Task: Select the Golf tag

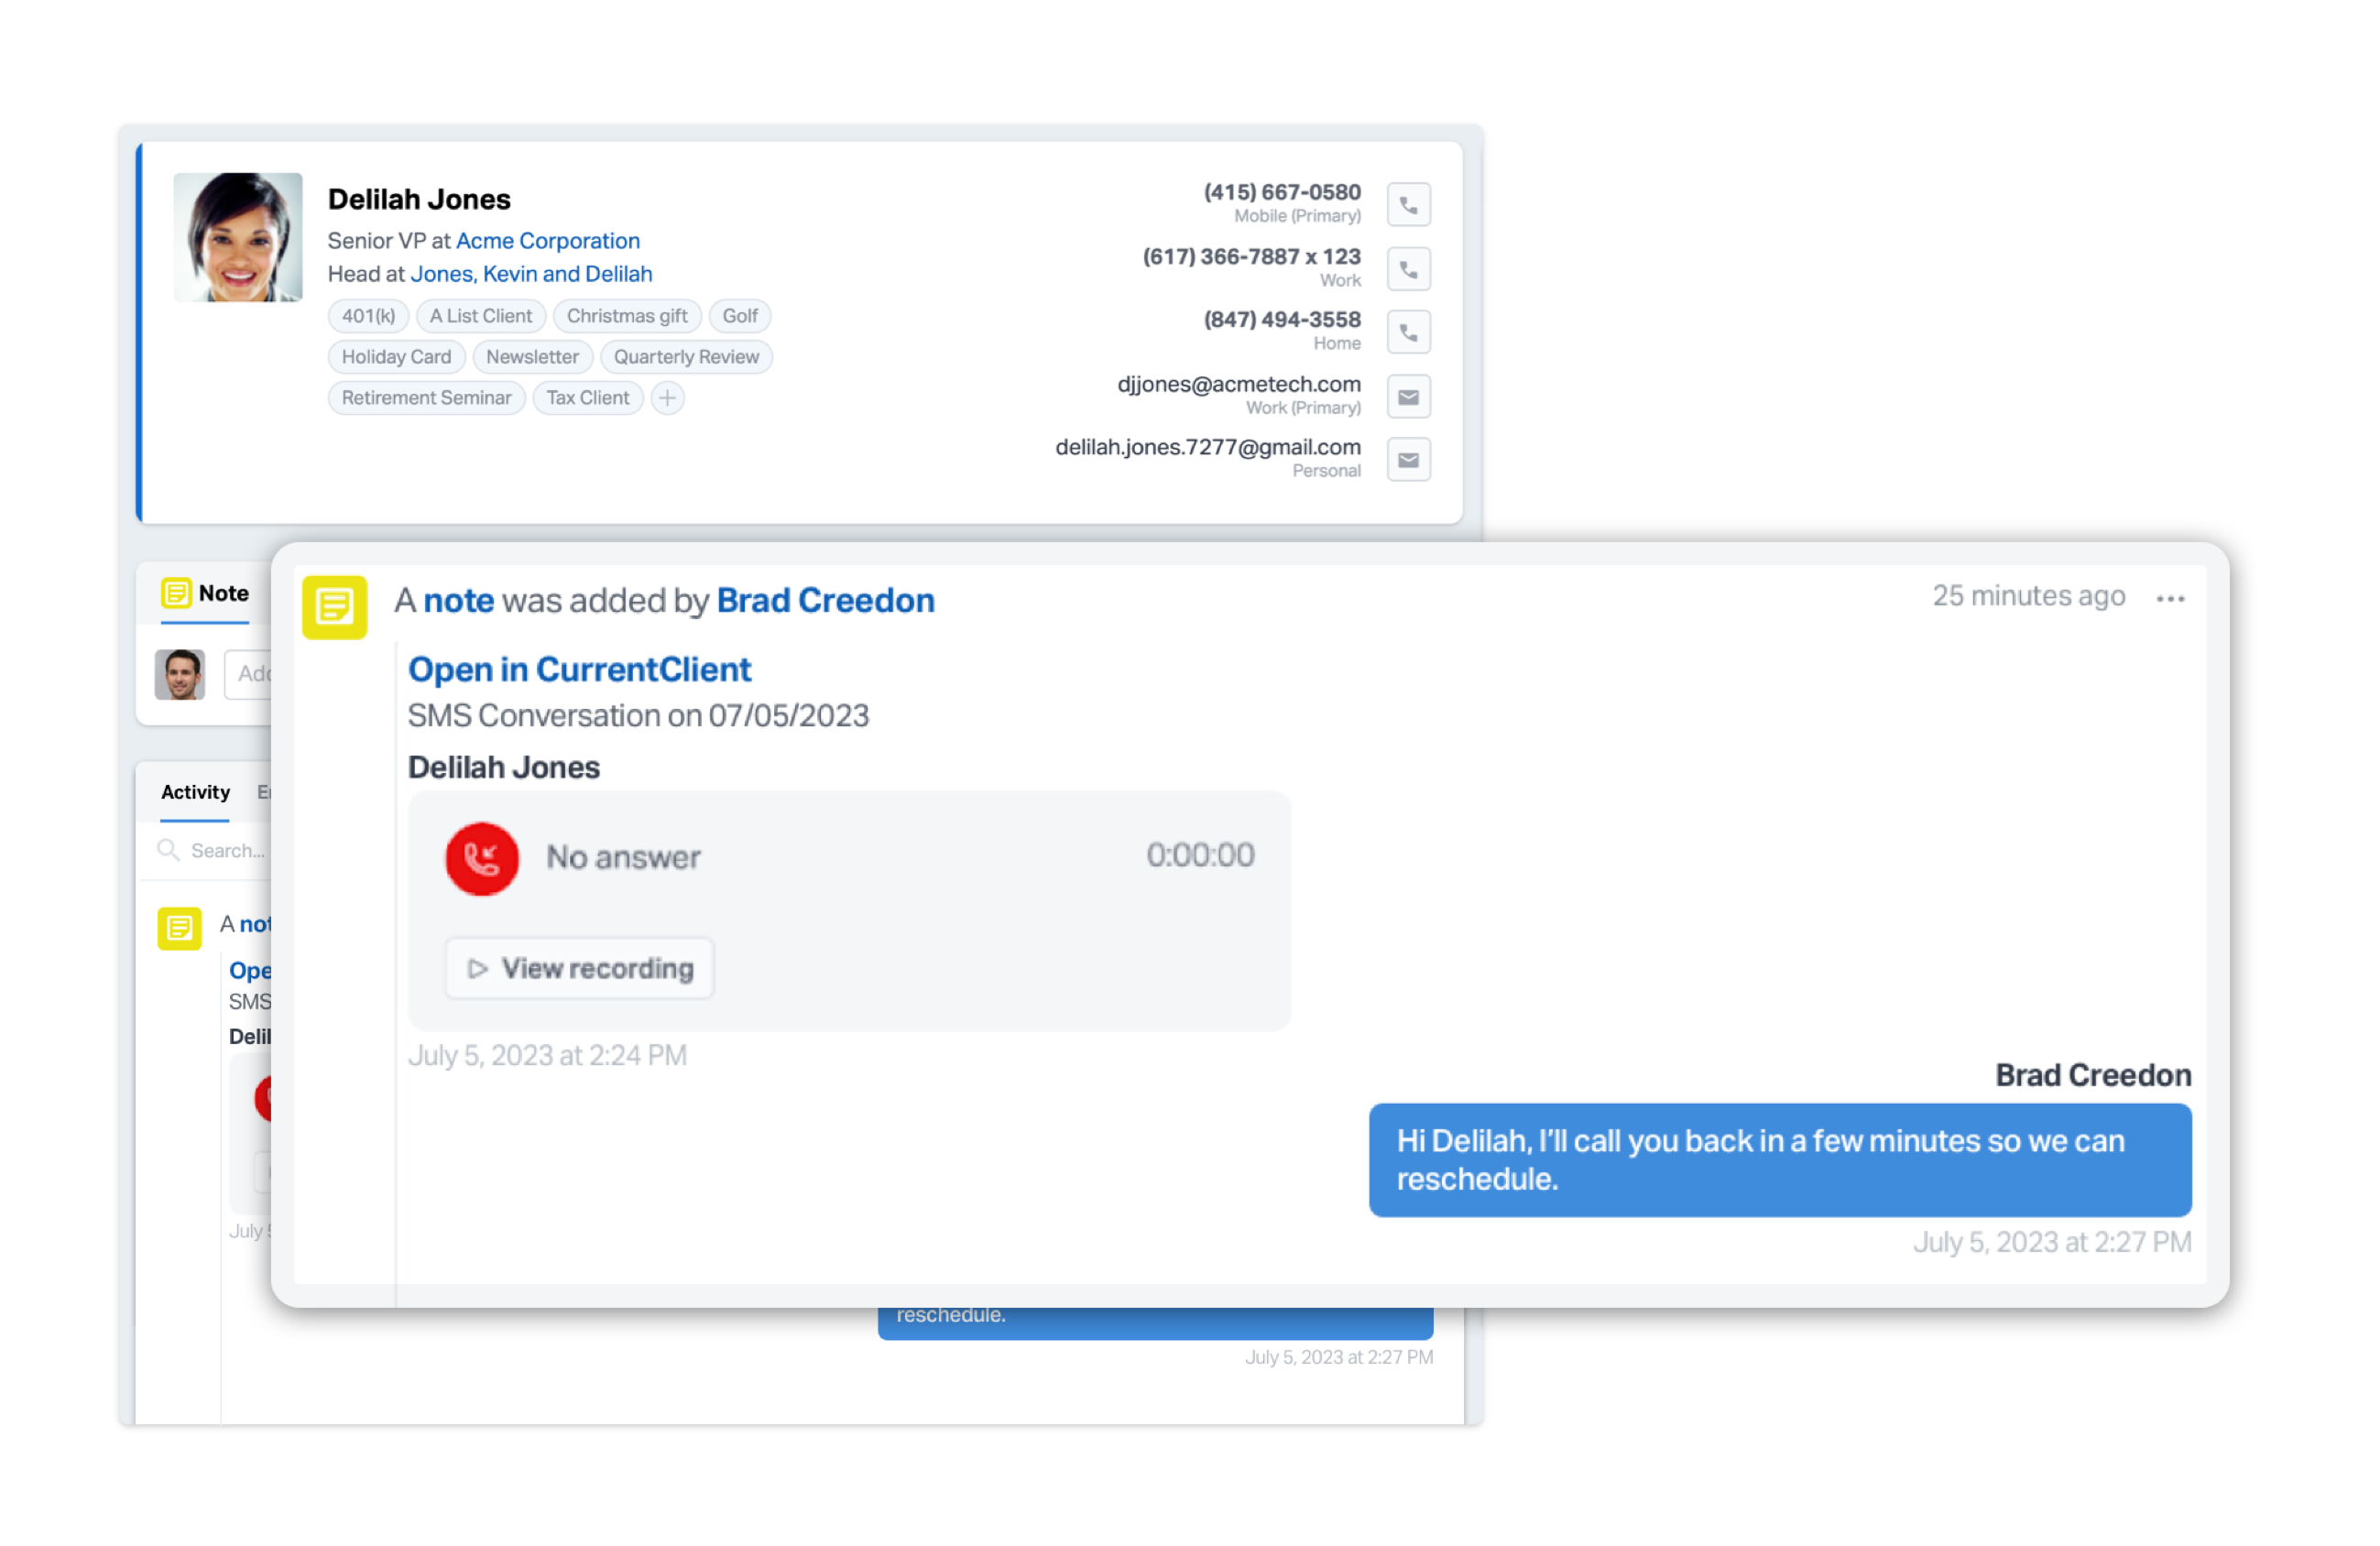Action: pos(740,316)
